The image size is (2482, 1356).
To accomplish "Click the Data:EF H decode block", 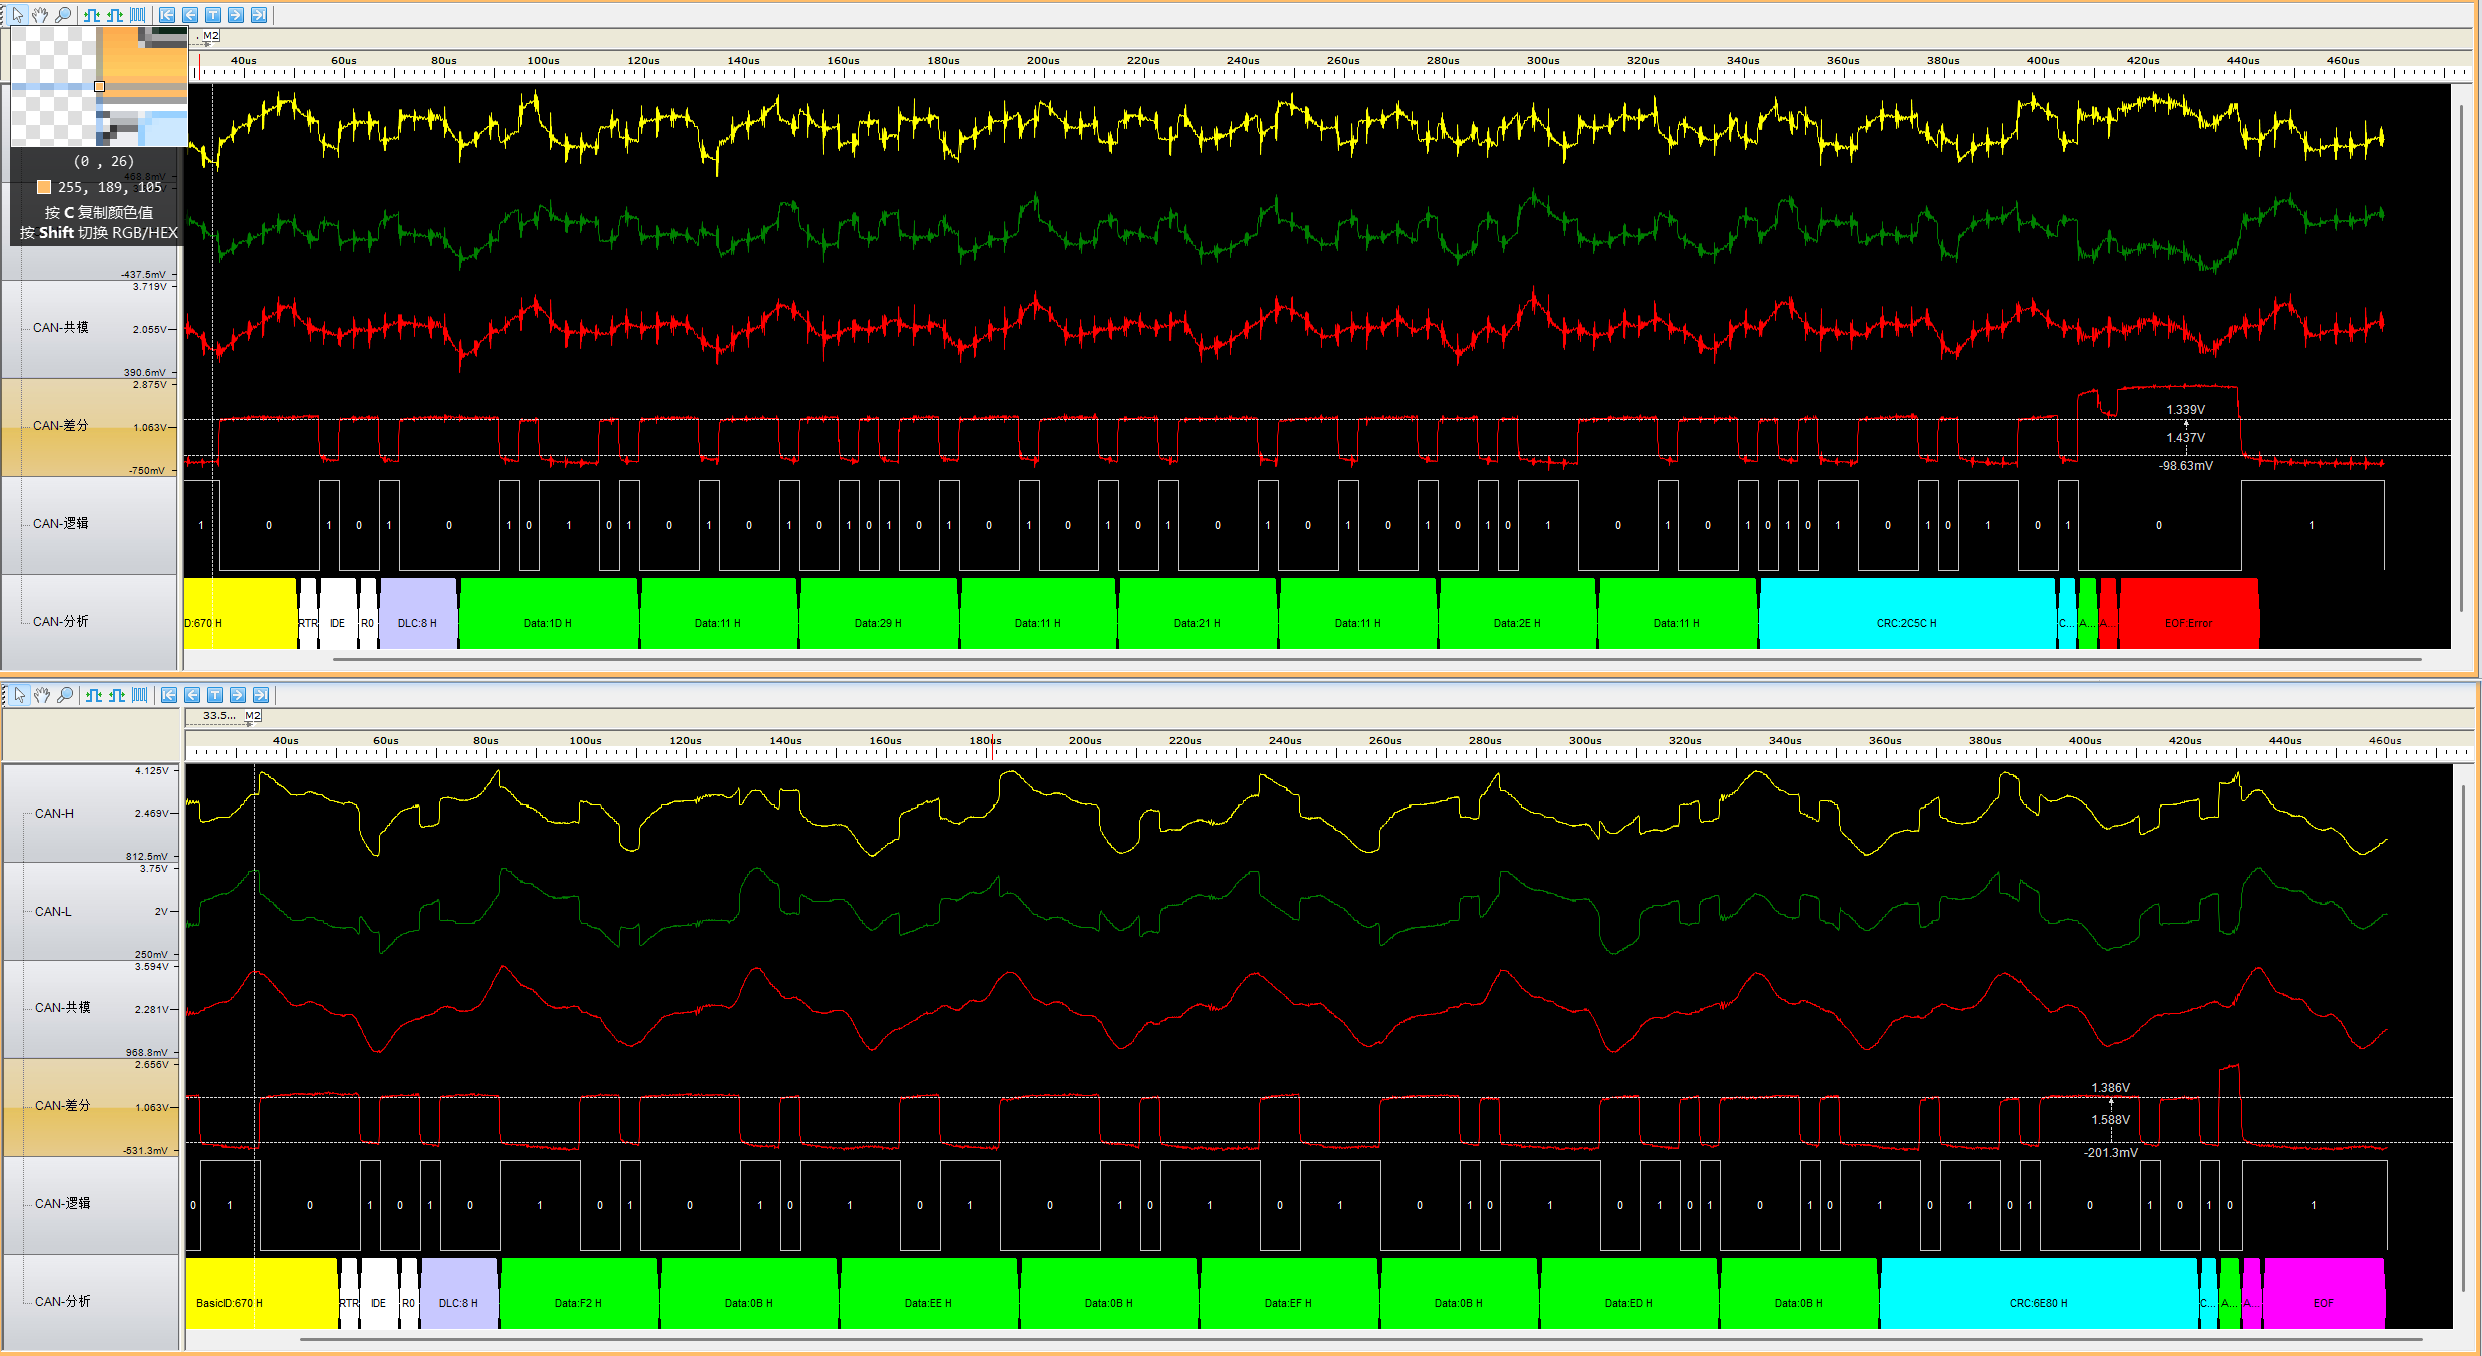I will pyautogui.click(x=1288, y=1293).
